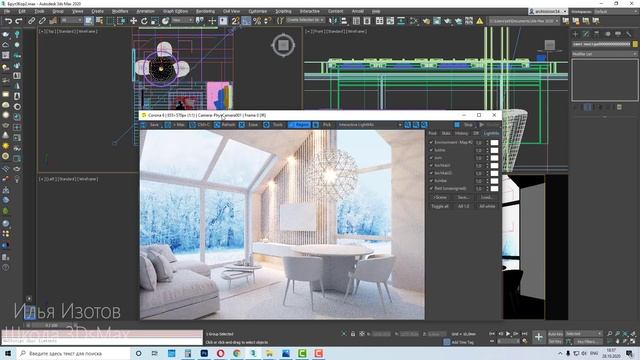The image size is (640, 360).
Task: Uncheck Environment Map LightMix layer
Action: click(x=431, y=142)
